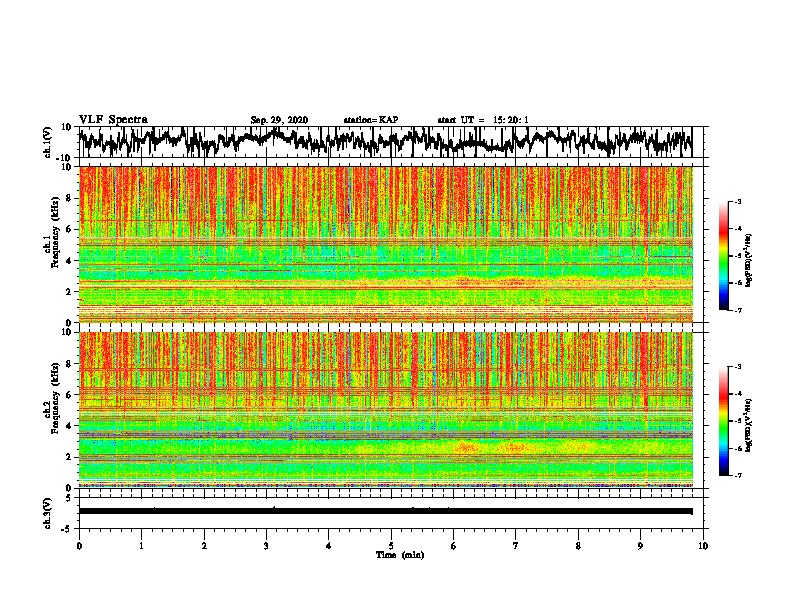
Task: Click the "-3" label on ch.1 color scale
Action: (737, 202)
